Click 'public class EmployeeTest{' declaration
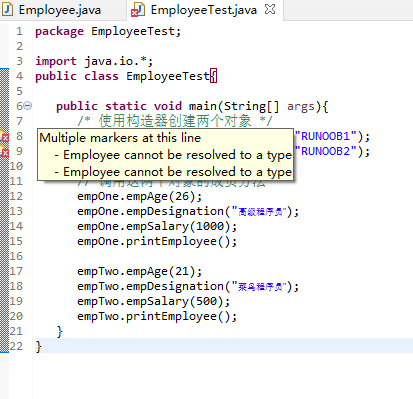Image resolution: width=413 pixels, height=399 pixels. pyautogui.click(x=126, y=76)
